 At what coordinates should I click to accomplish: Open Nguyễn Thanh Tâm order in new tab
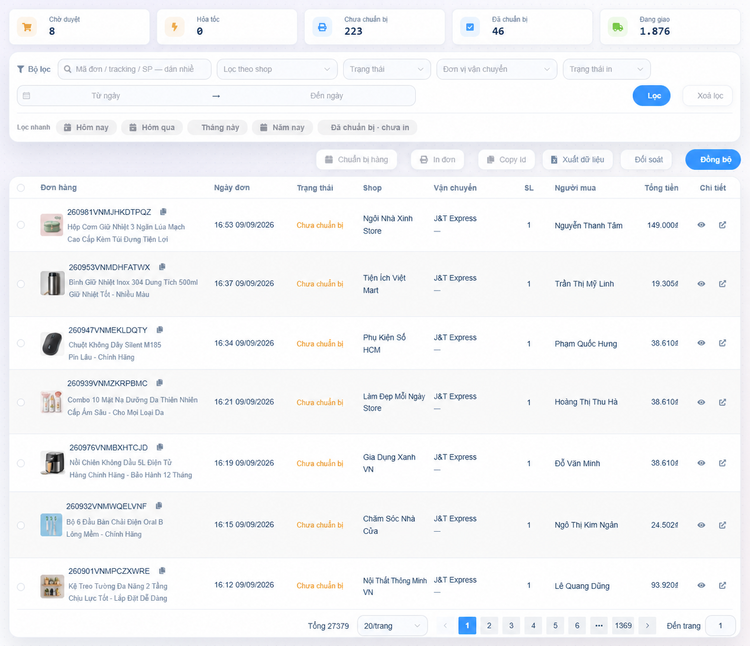[722, 225]
